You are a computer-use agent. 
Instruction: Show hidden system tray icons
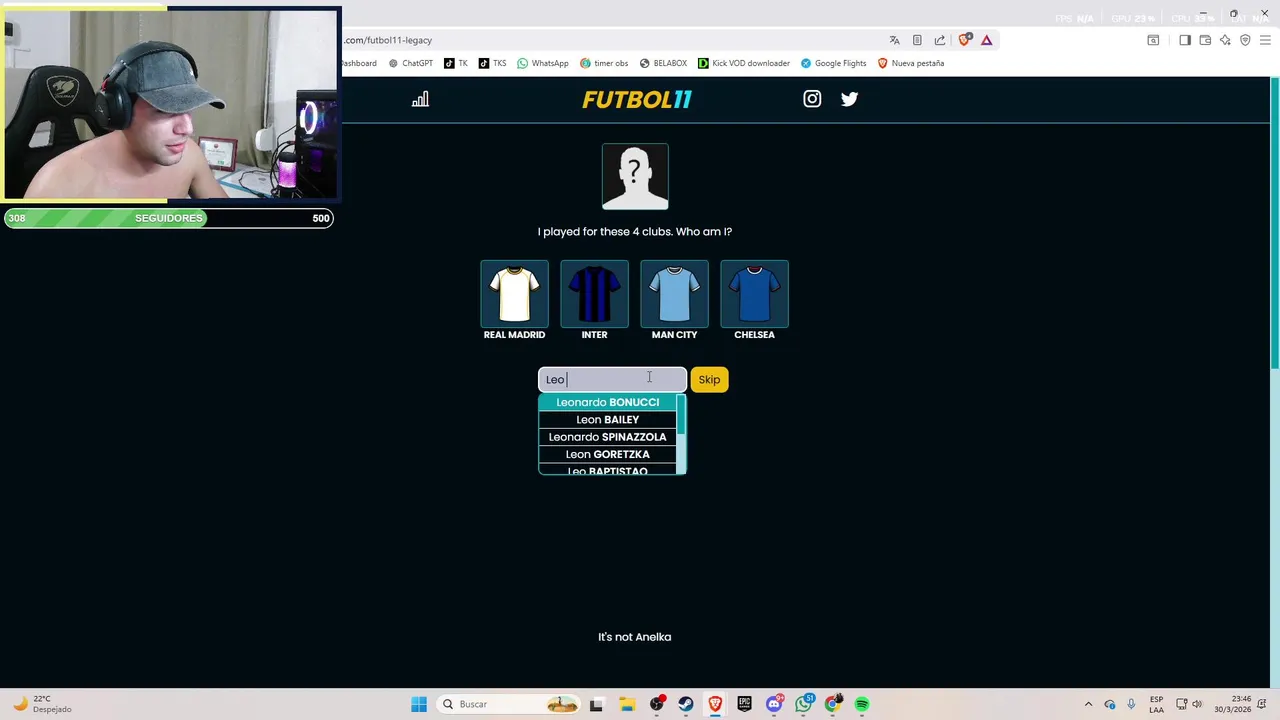coord(1088,704)
